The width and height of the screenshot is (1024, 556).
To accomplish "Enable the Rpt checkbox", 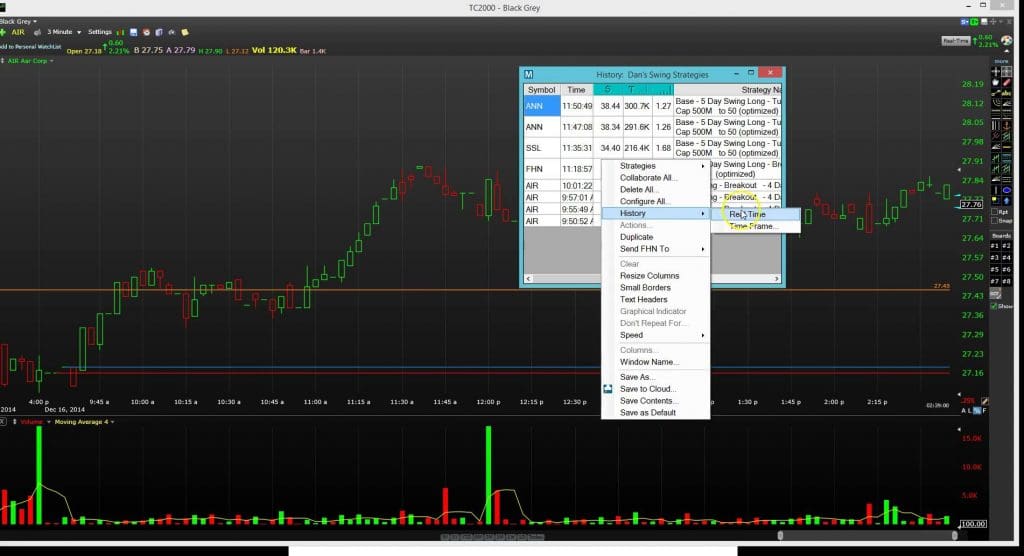I will coord(995,212).
